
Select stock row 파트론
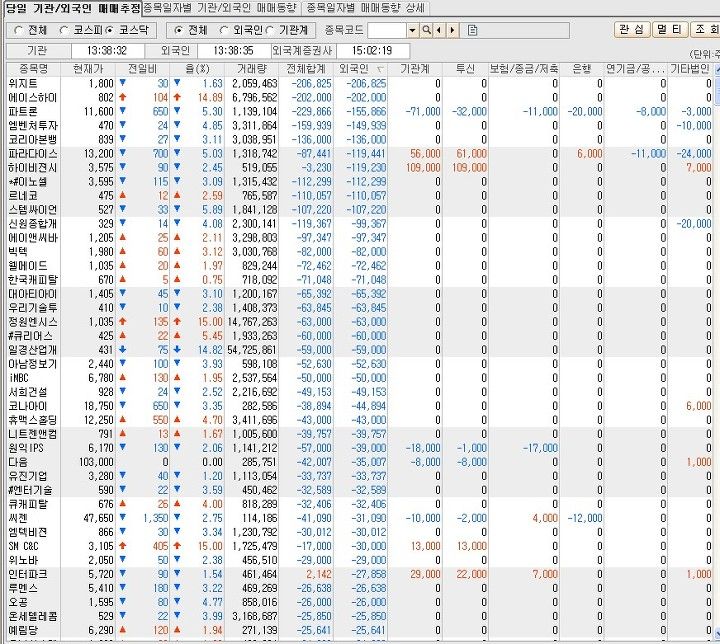360,112
